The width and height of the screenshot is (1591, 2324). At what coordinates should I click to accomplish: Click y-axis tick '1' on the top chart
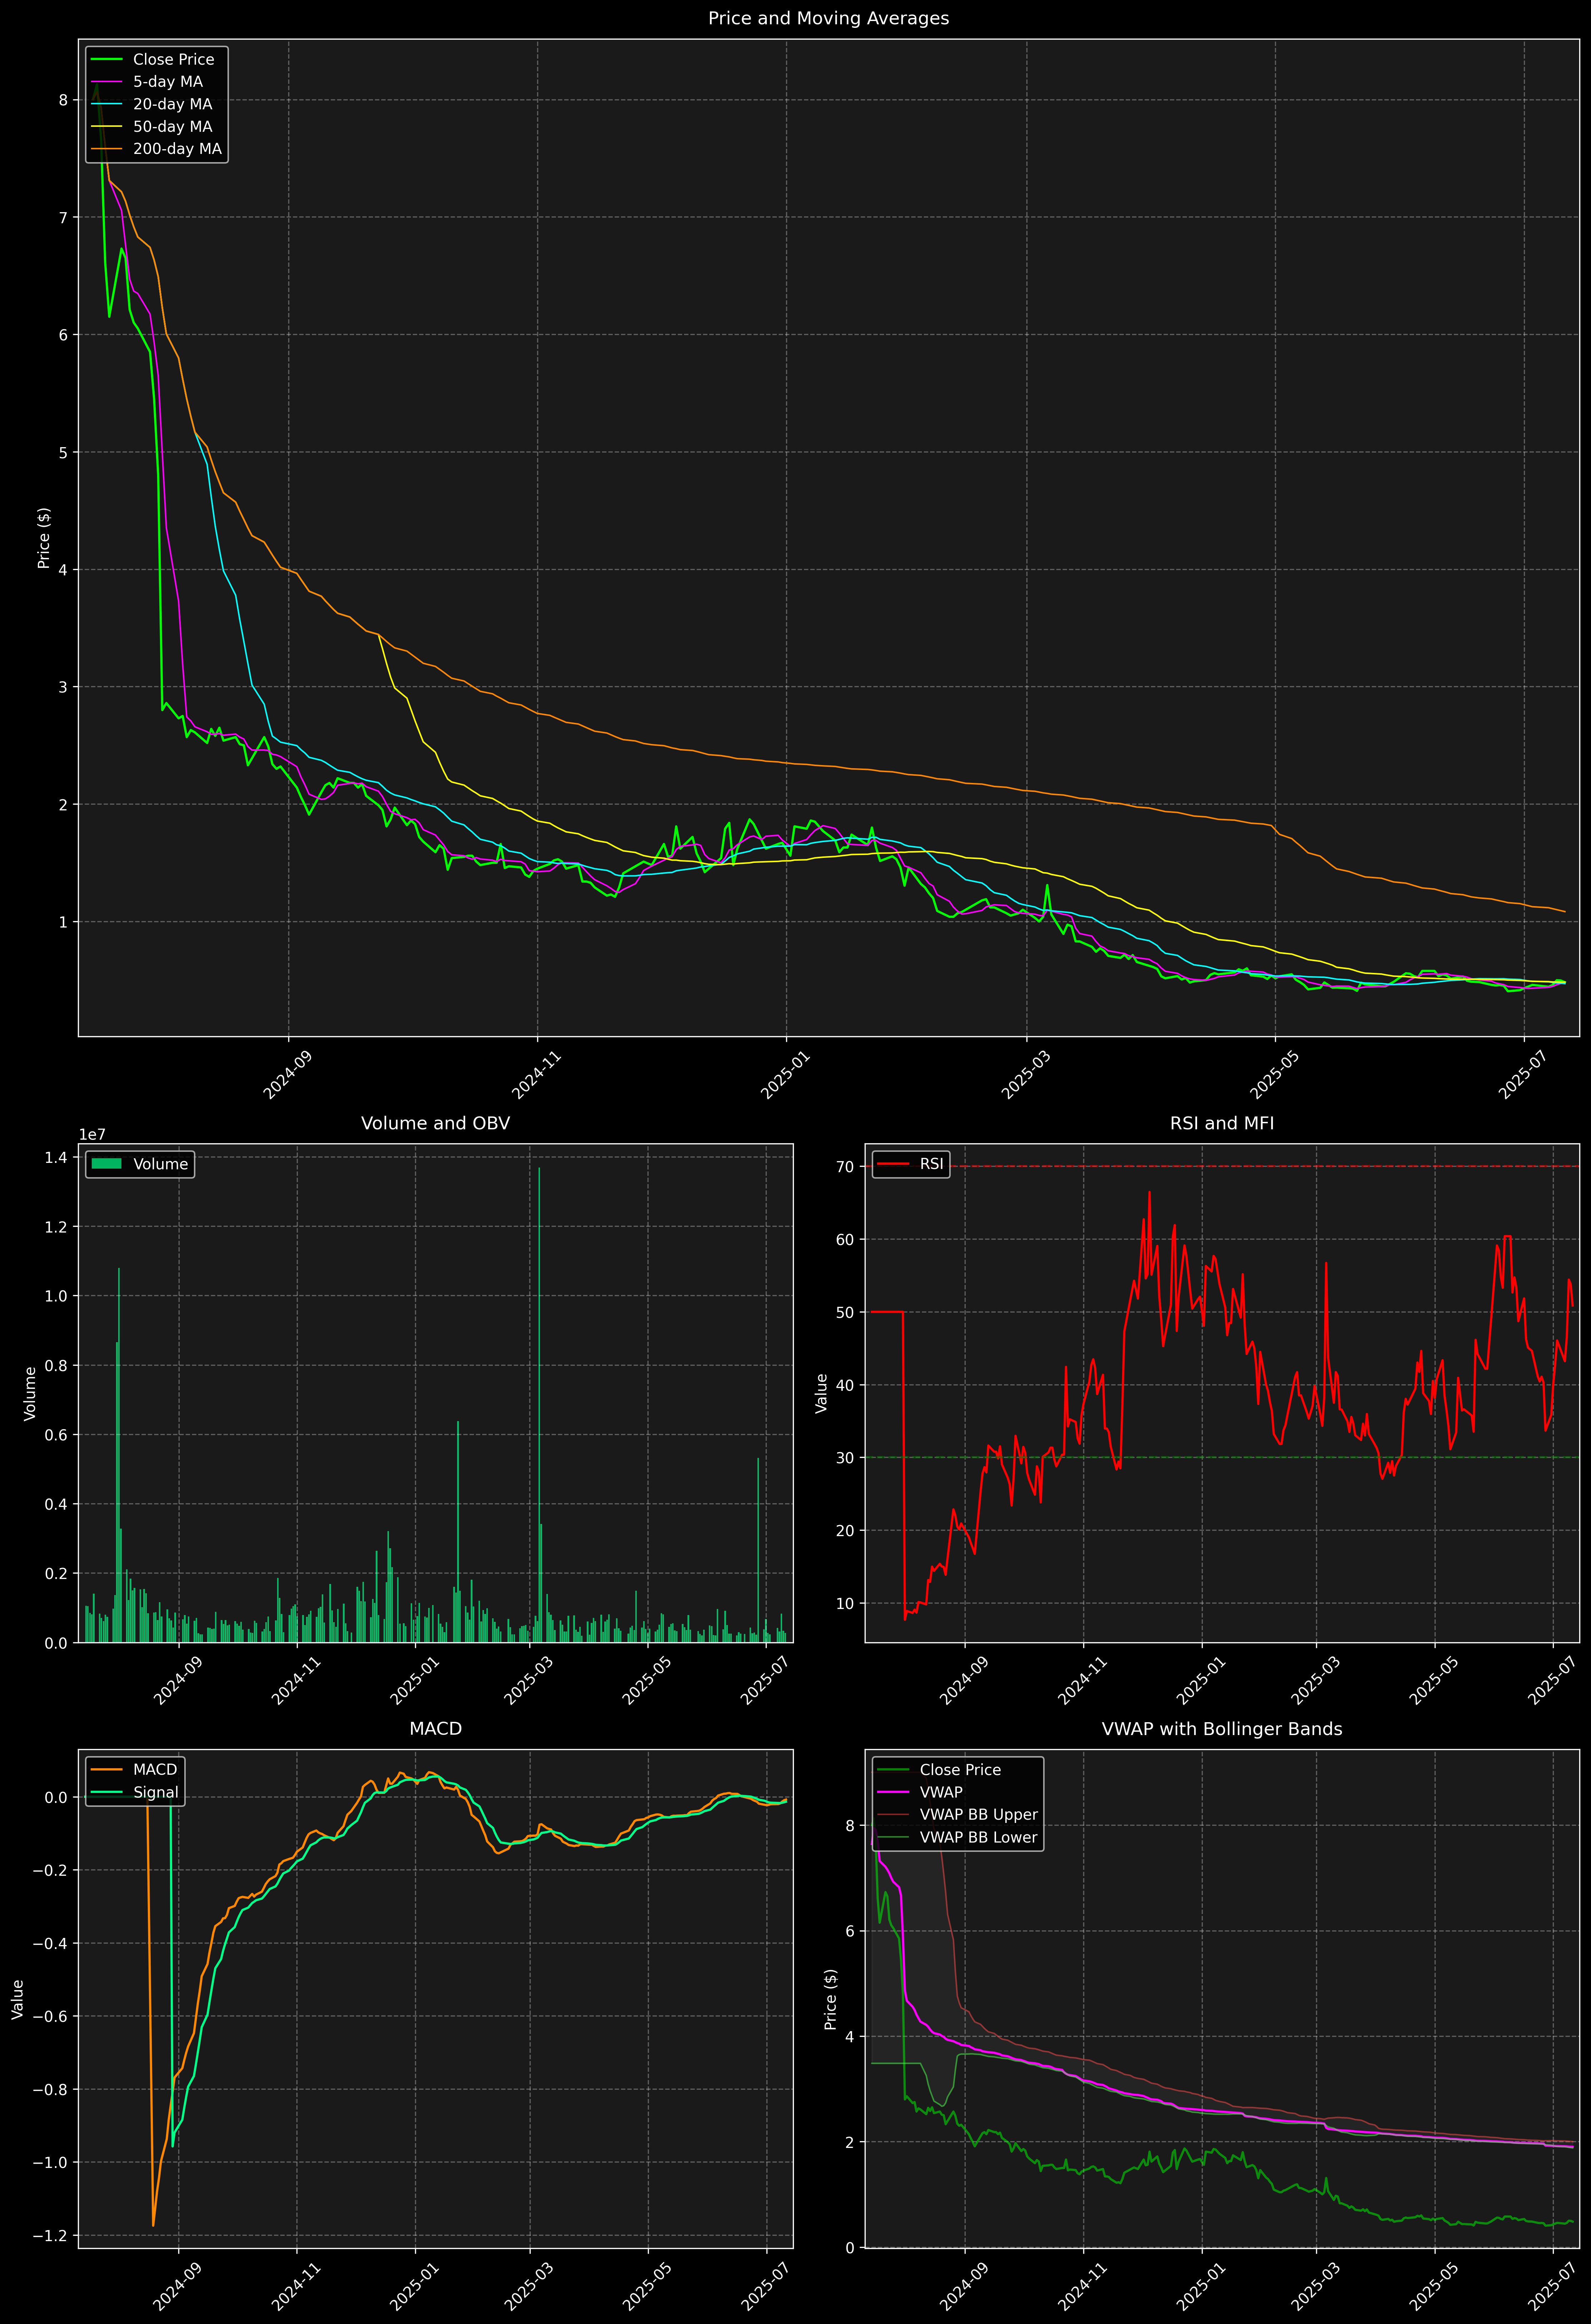tap(64, 922)
